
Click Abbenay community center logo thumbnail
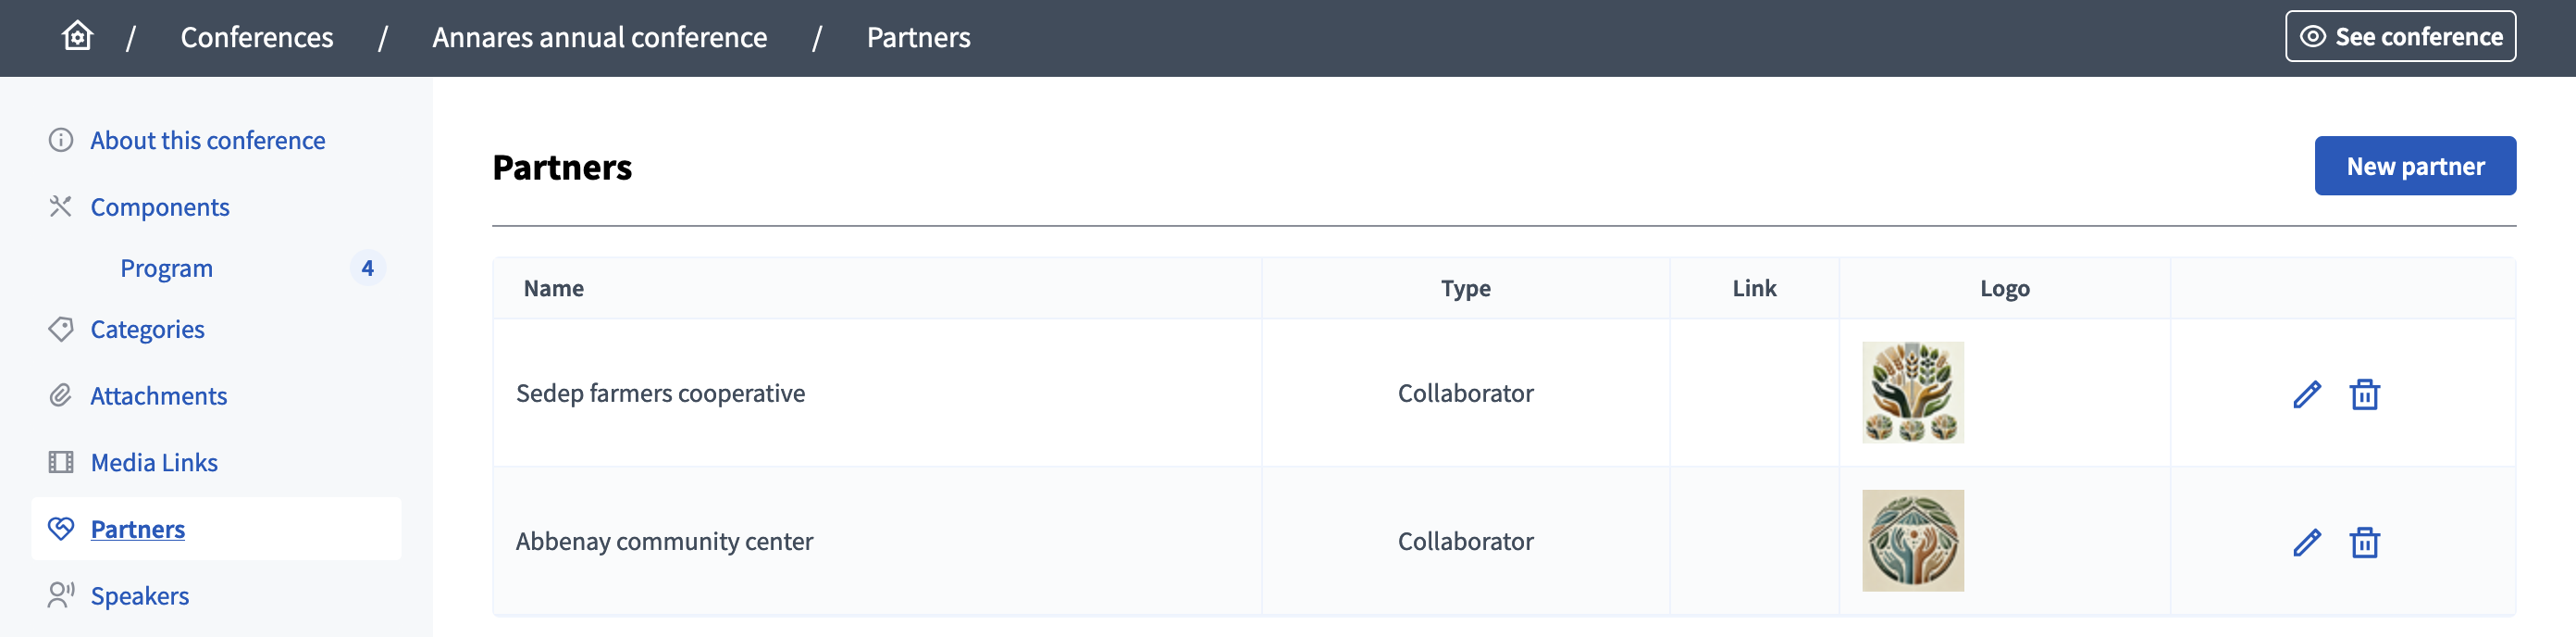point(1912,541)
